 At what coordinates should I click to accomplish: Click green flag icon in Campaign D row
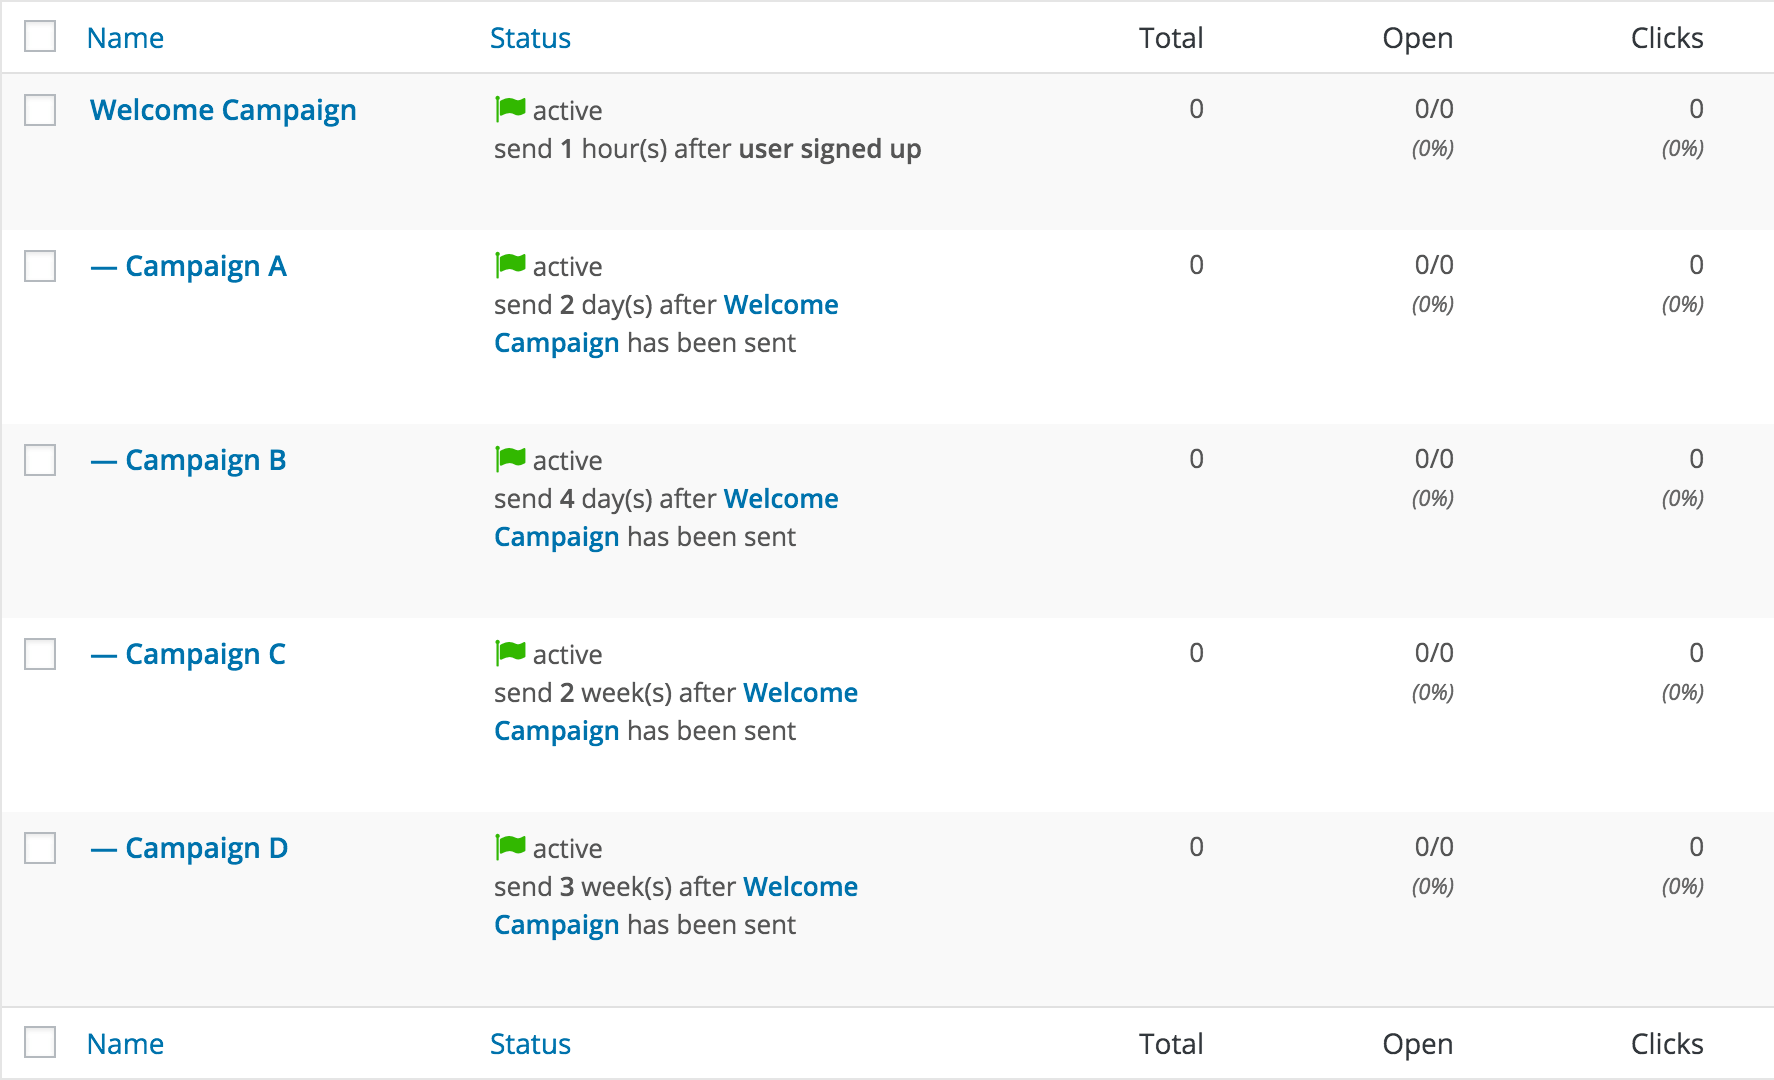510,847
